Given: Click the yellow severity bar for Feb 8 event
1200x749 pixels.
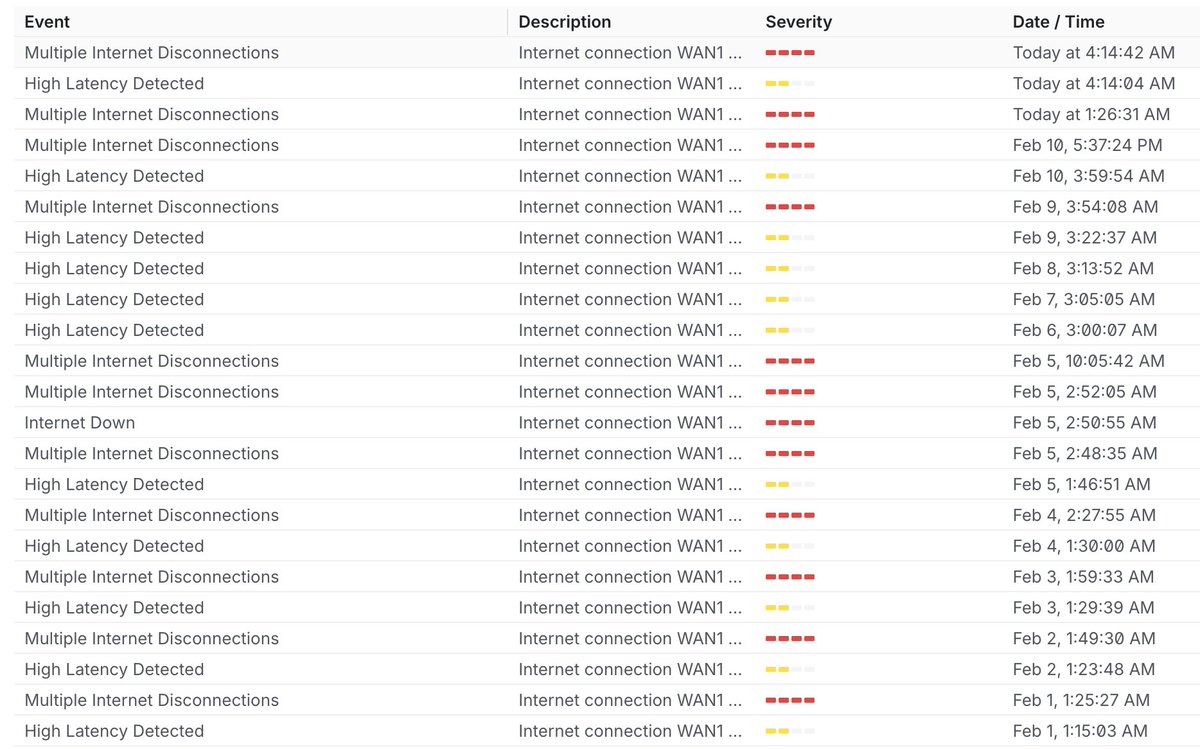Looking at the screenshot, I should click(x=790, y=269).
